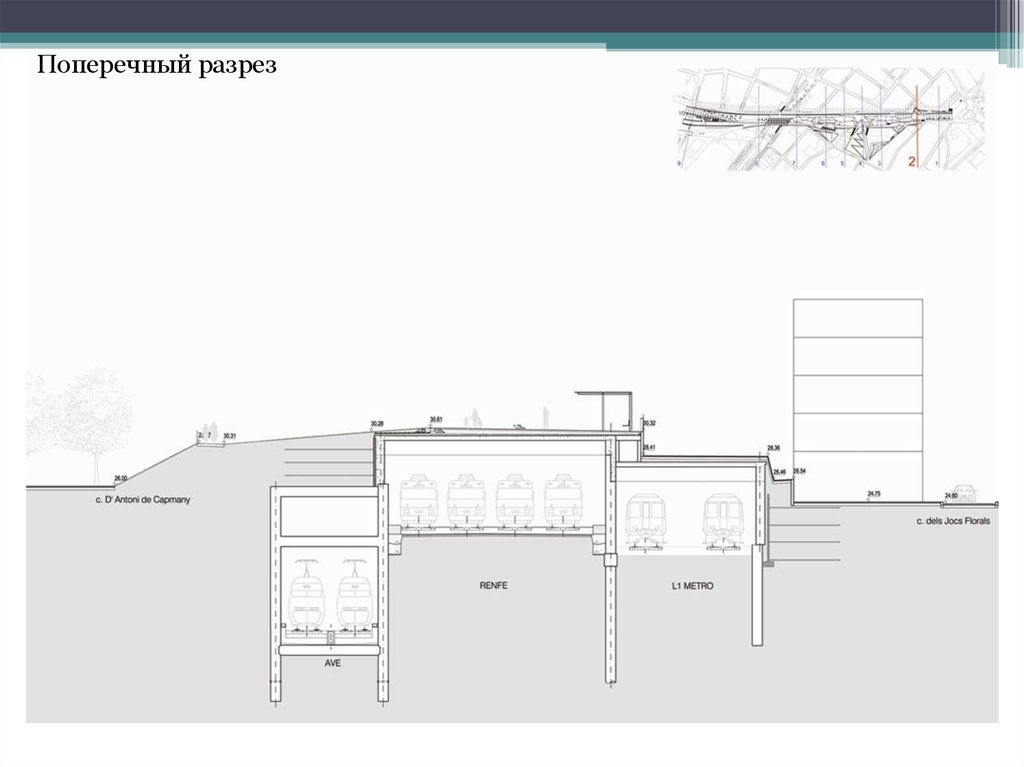Click the 24.75 elevation marker beside the building
The image size is (1024, 767).
[874, 494]
